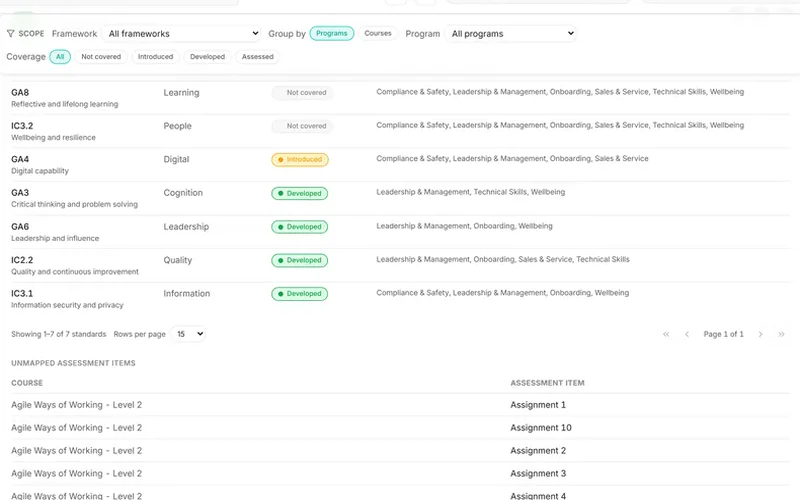Select Assignment 3 item

click(538, 474)
